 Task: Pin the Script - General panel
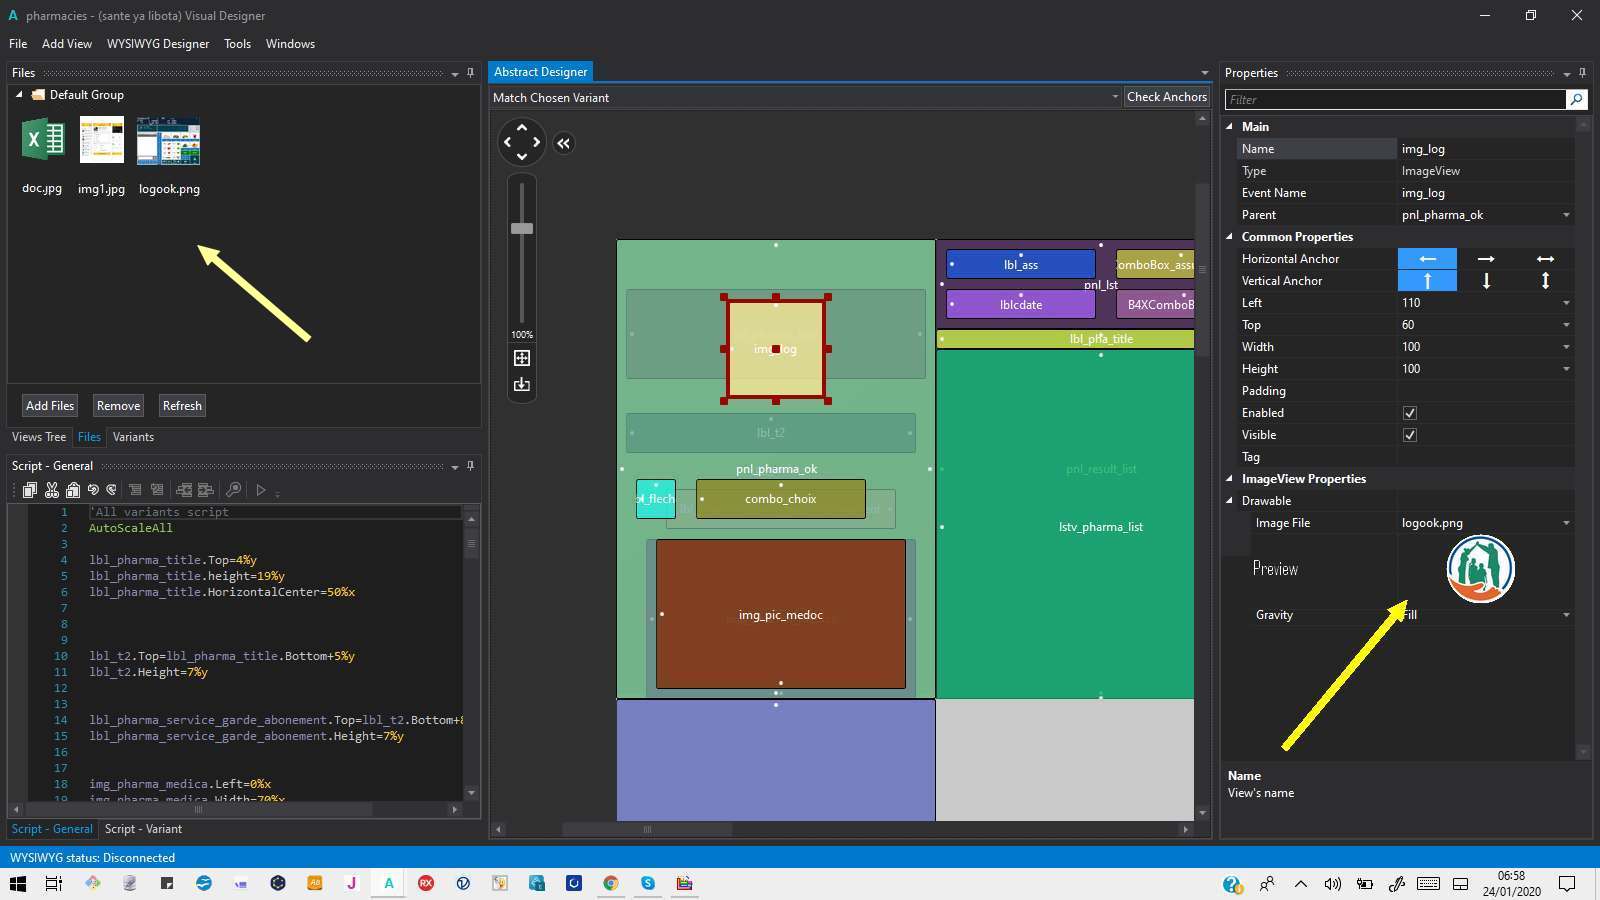(x=470, y=466)
